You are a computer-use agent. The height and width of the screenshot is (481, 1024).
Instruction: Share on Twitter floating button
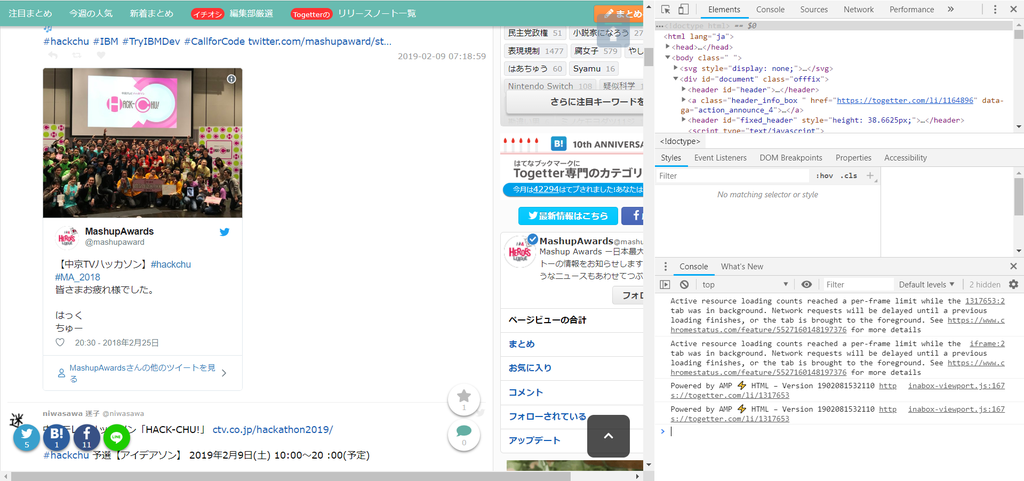click(27, 437)
